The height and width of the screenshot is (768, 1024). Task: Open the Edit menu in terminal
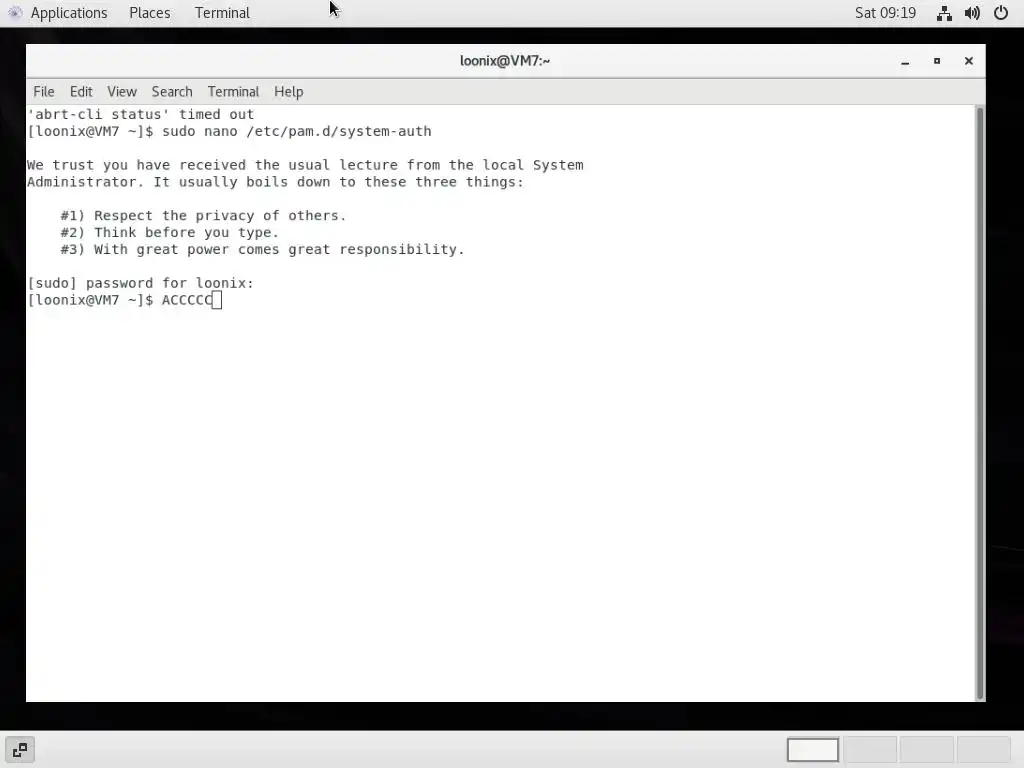(x=81, y=91)
